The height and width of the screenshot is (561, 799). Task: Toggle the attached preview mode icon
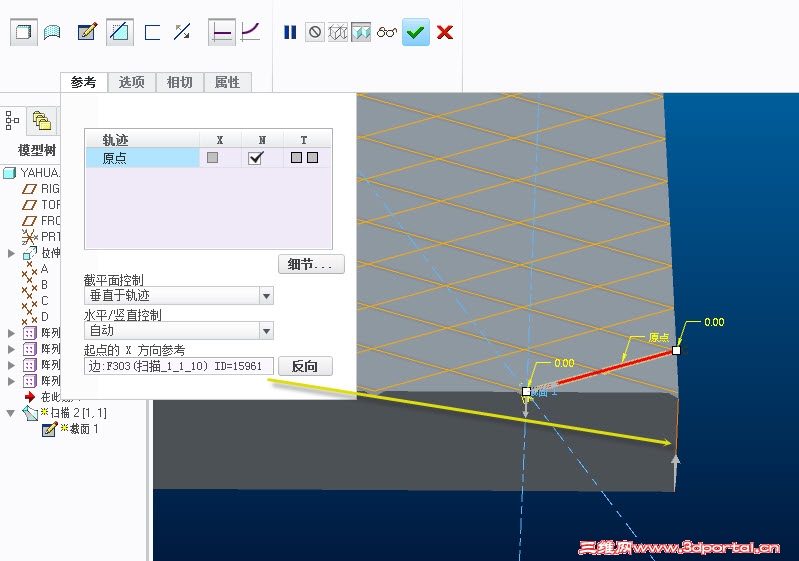[x=361, y=32]
